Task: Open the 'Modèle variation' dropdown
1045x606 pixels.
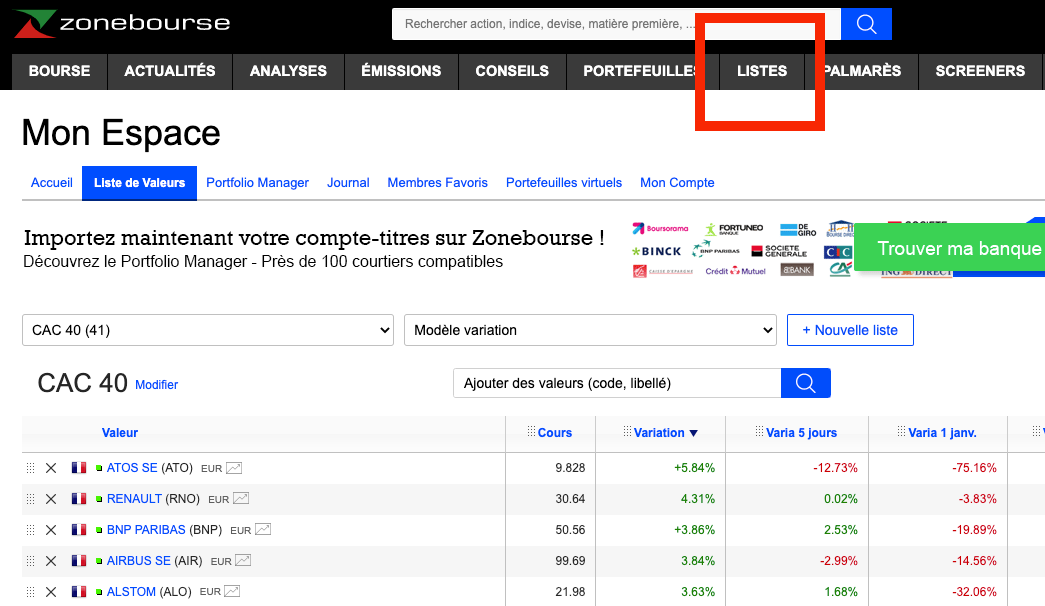Action: (x=590, y=329)
